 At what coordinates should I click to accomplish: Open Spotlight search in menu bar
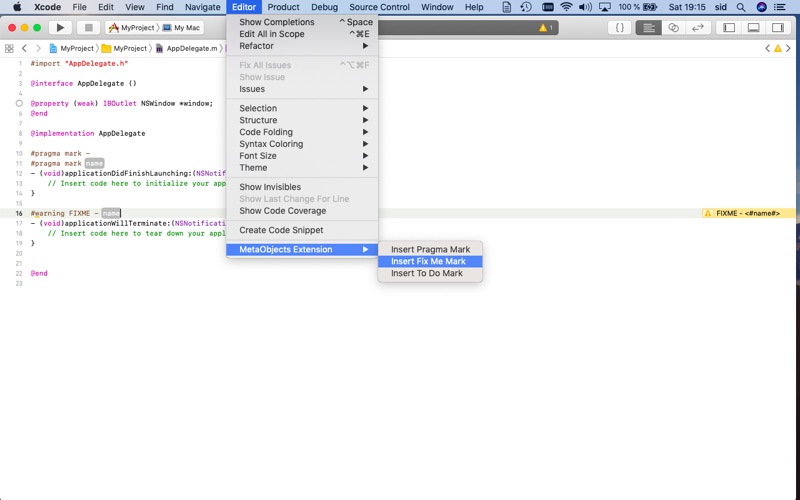(741, 7)
